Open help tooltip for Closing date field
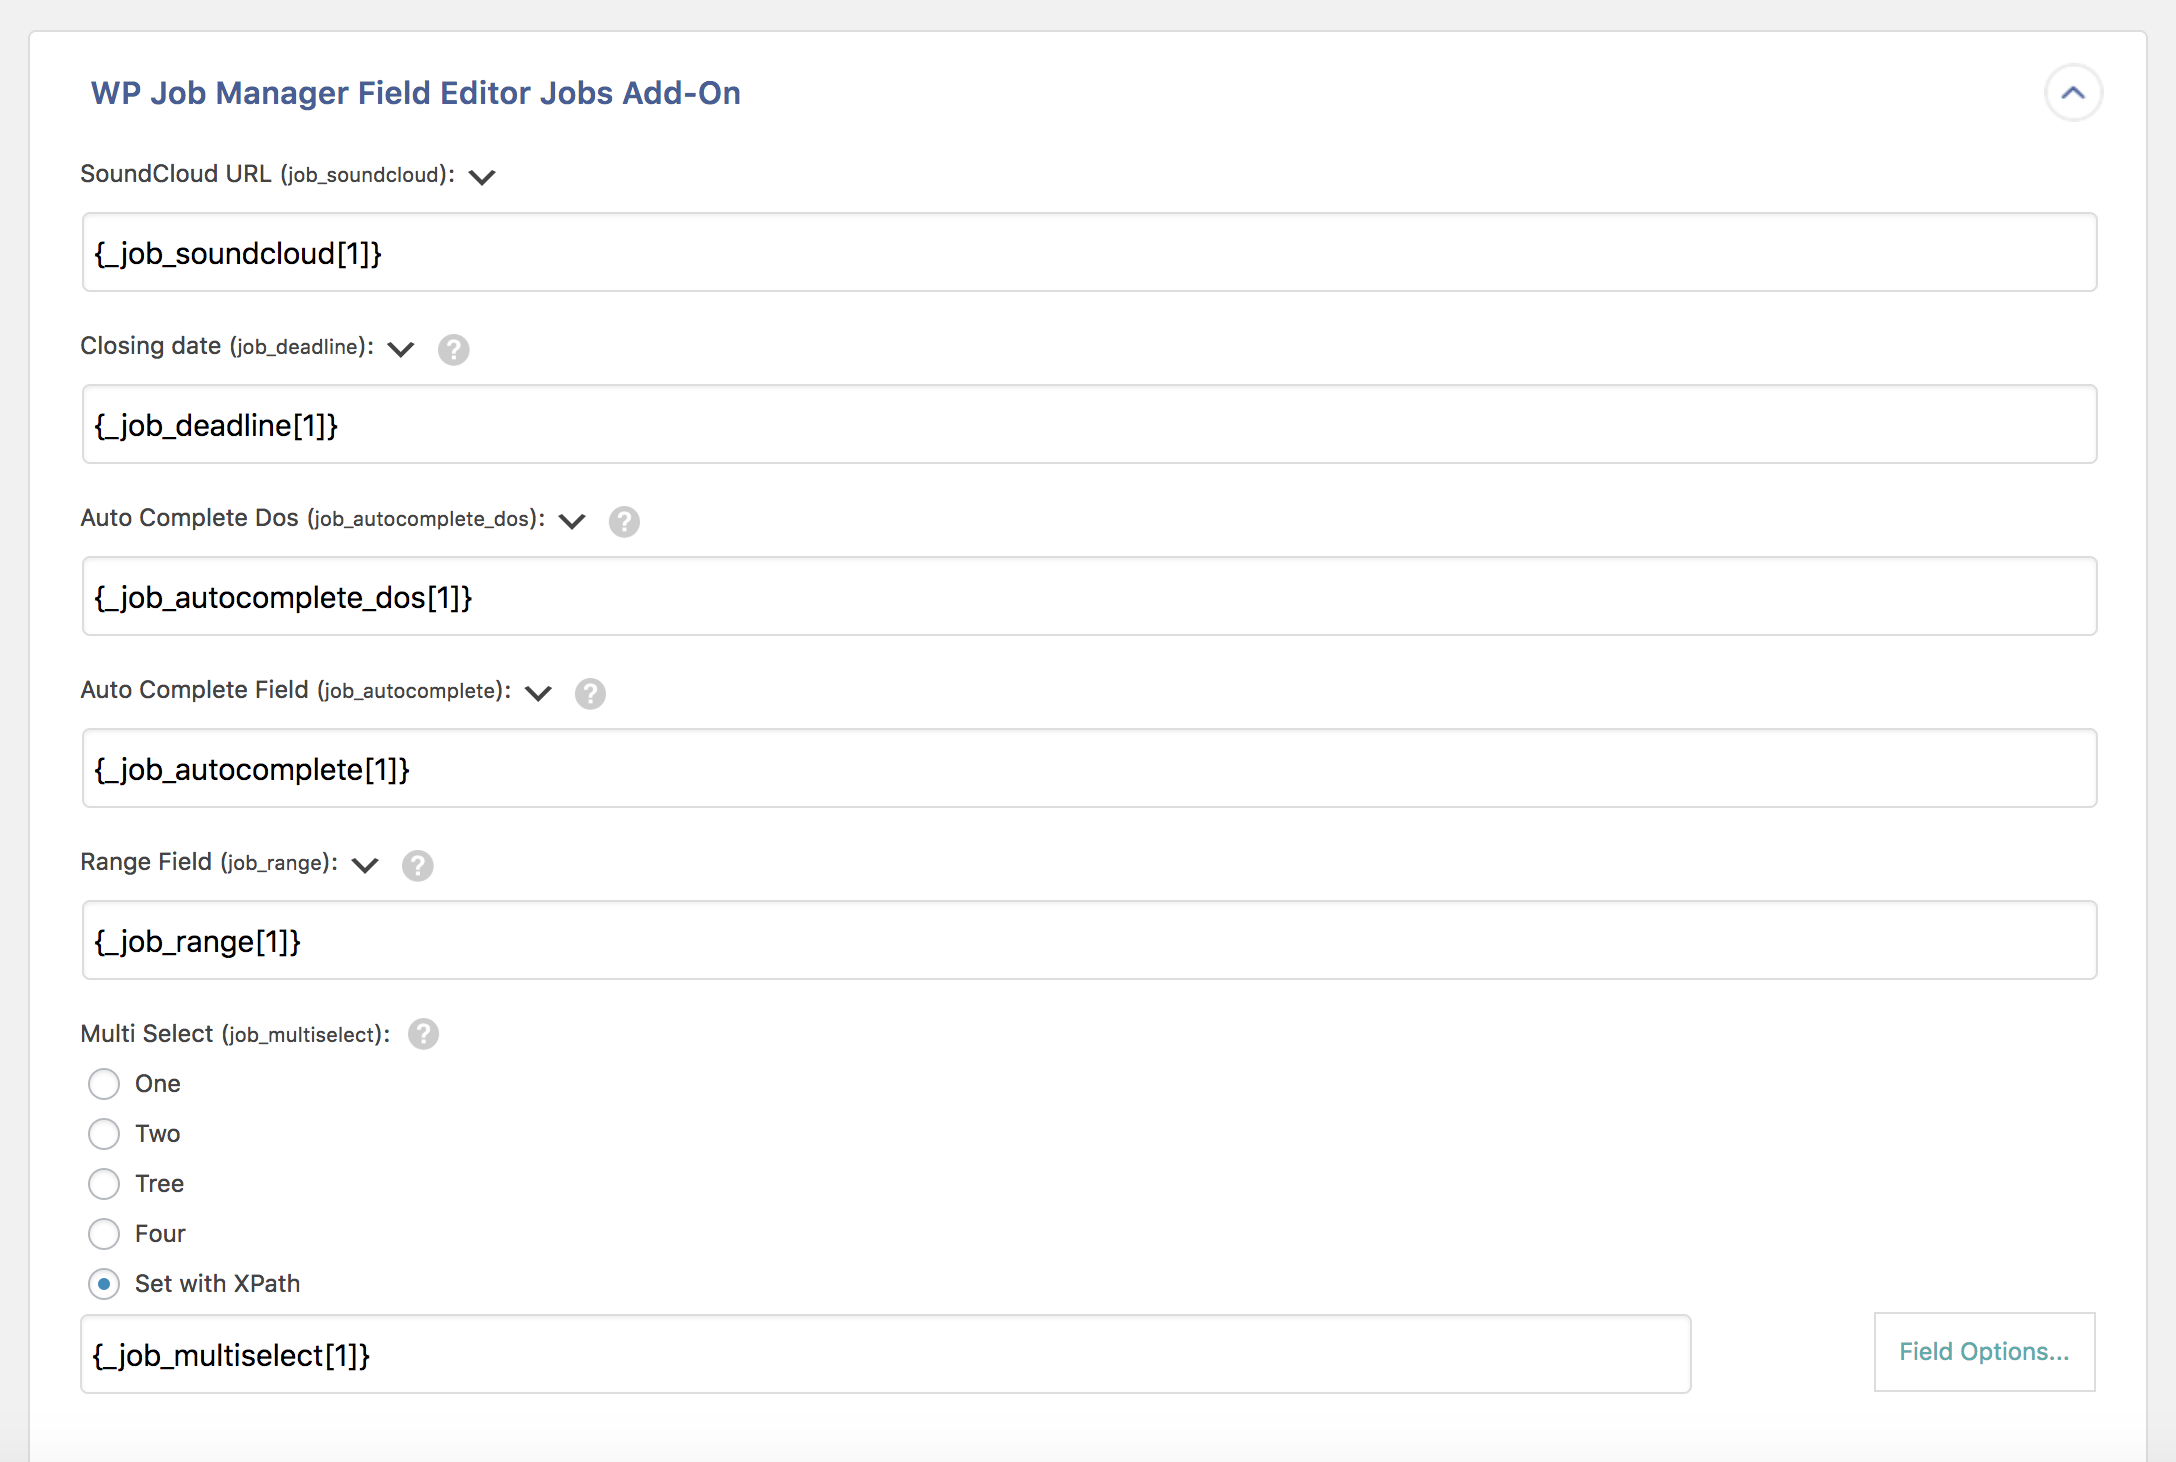 pos(453,349)
